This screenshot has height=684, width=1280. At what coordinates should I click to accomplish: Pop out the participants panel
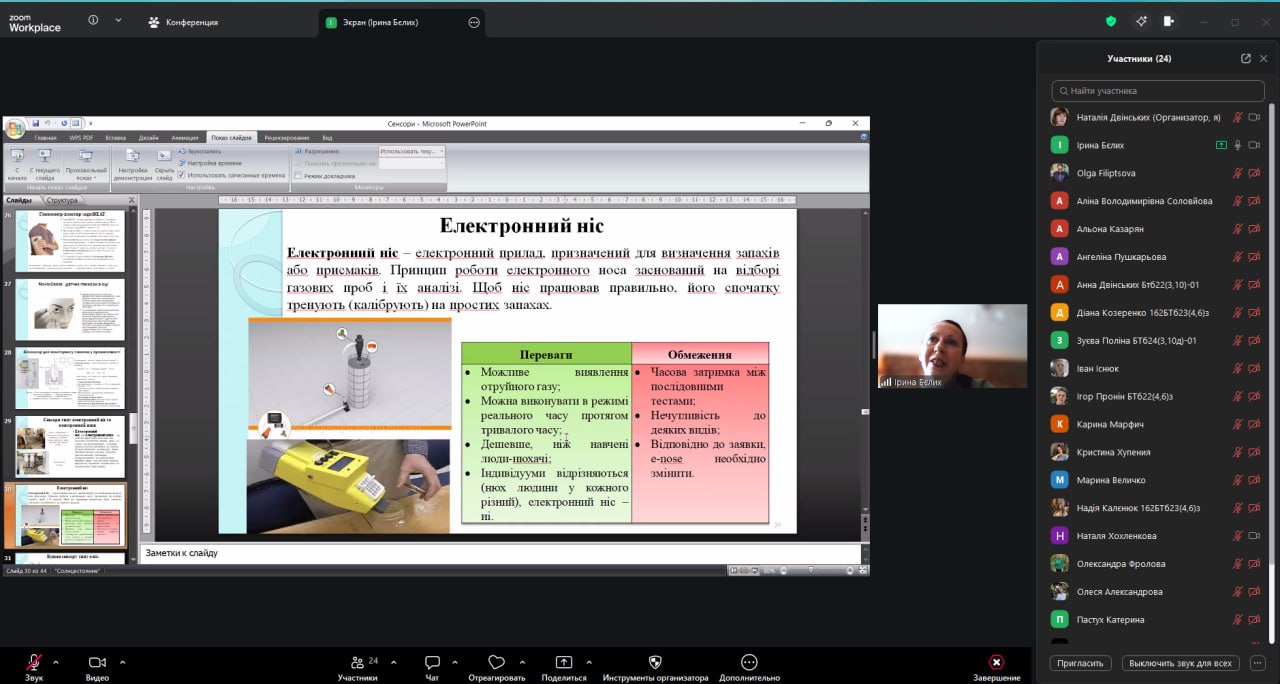(1246, 58)
